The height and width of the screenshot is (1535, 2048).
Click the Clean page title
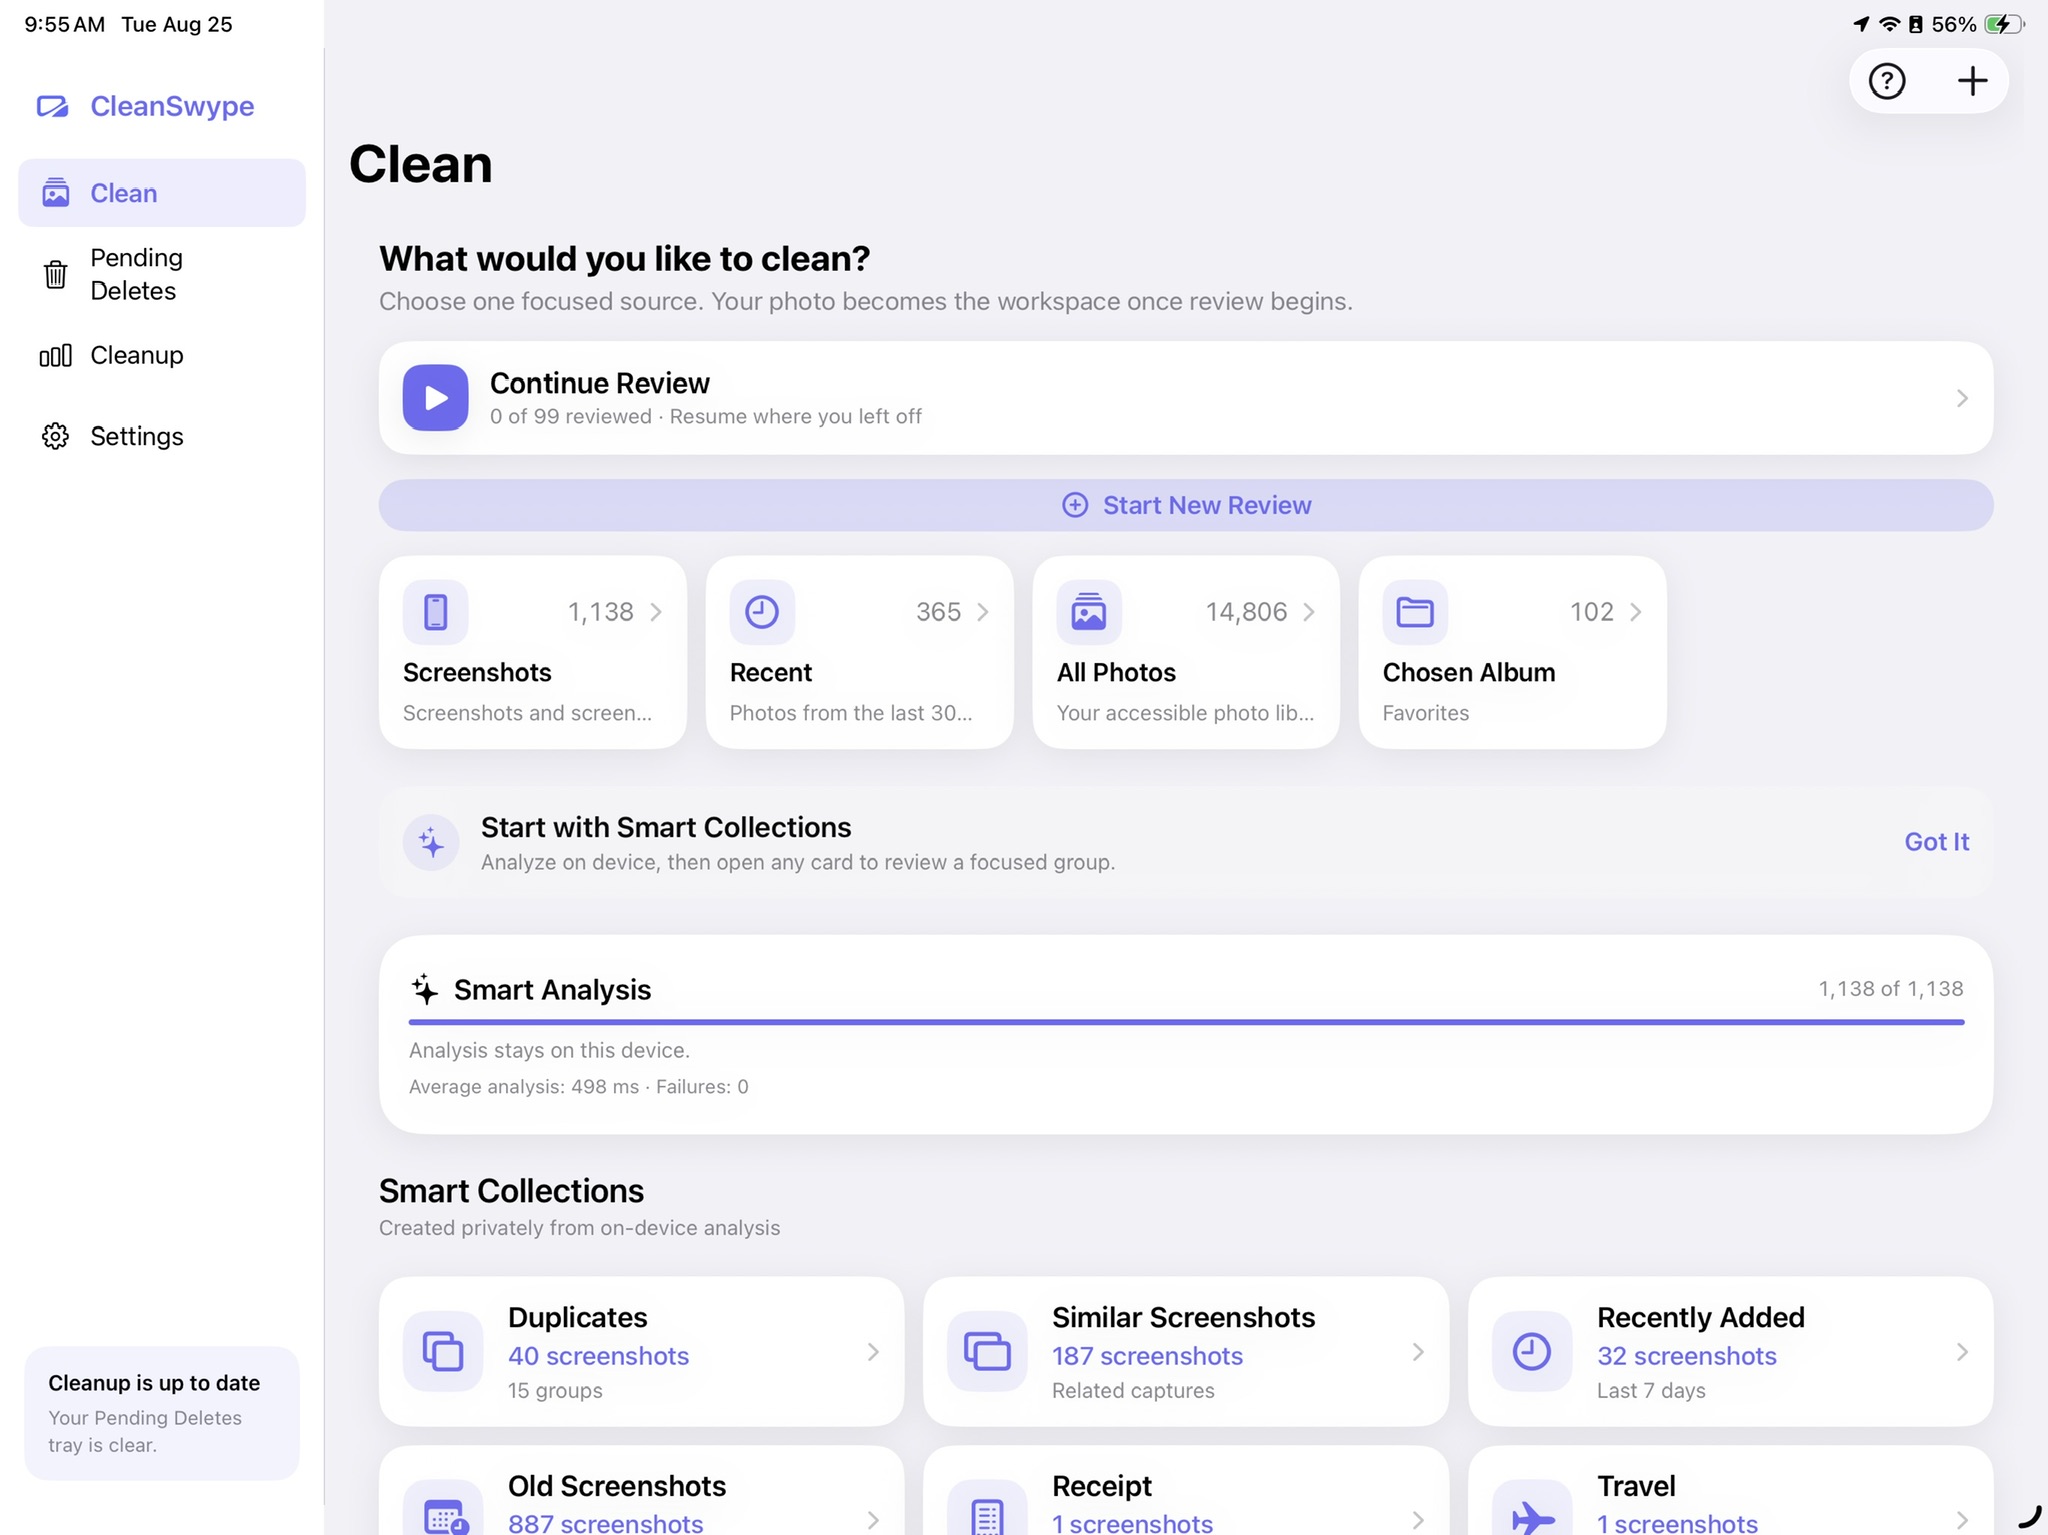tap(420, 164)
